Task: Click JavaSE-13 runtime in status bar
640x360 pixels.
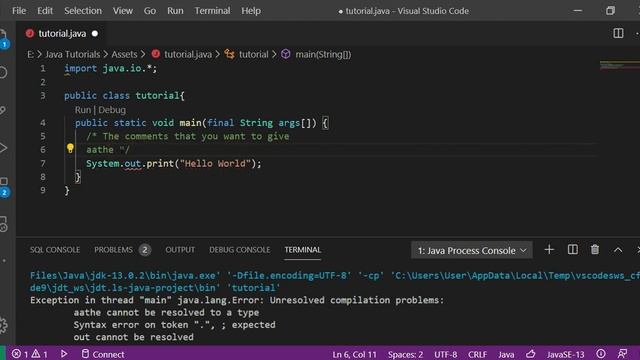Action: [566, 354]
